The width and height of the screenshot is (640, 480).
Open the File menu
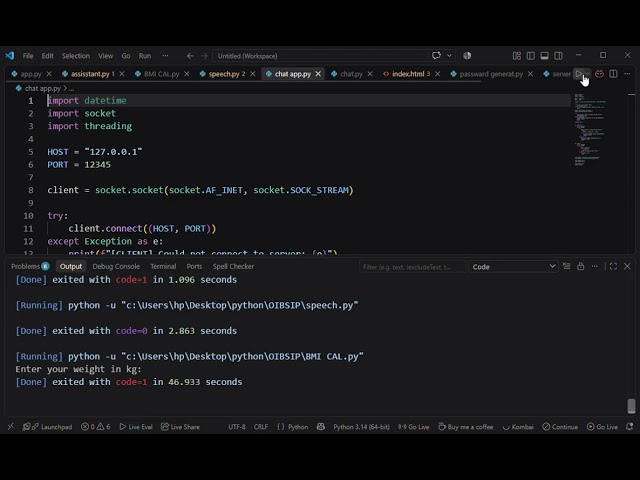pos(28,56)
